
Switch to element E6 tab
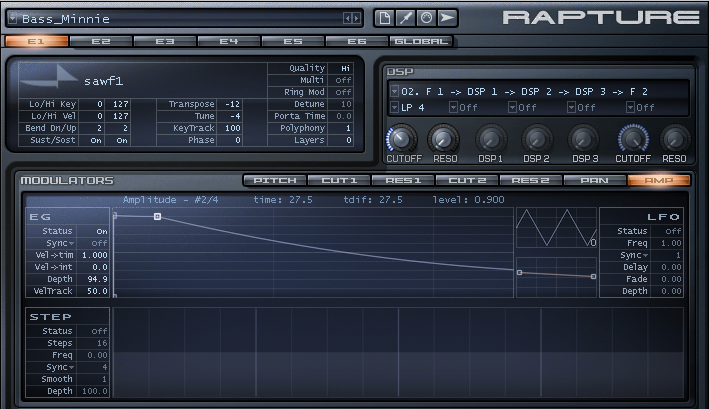[357, 41]
